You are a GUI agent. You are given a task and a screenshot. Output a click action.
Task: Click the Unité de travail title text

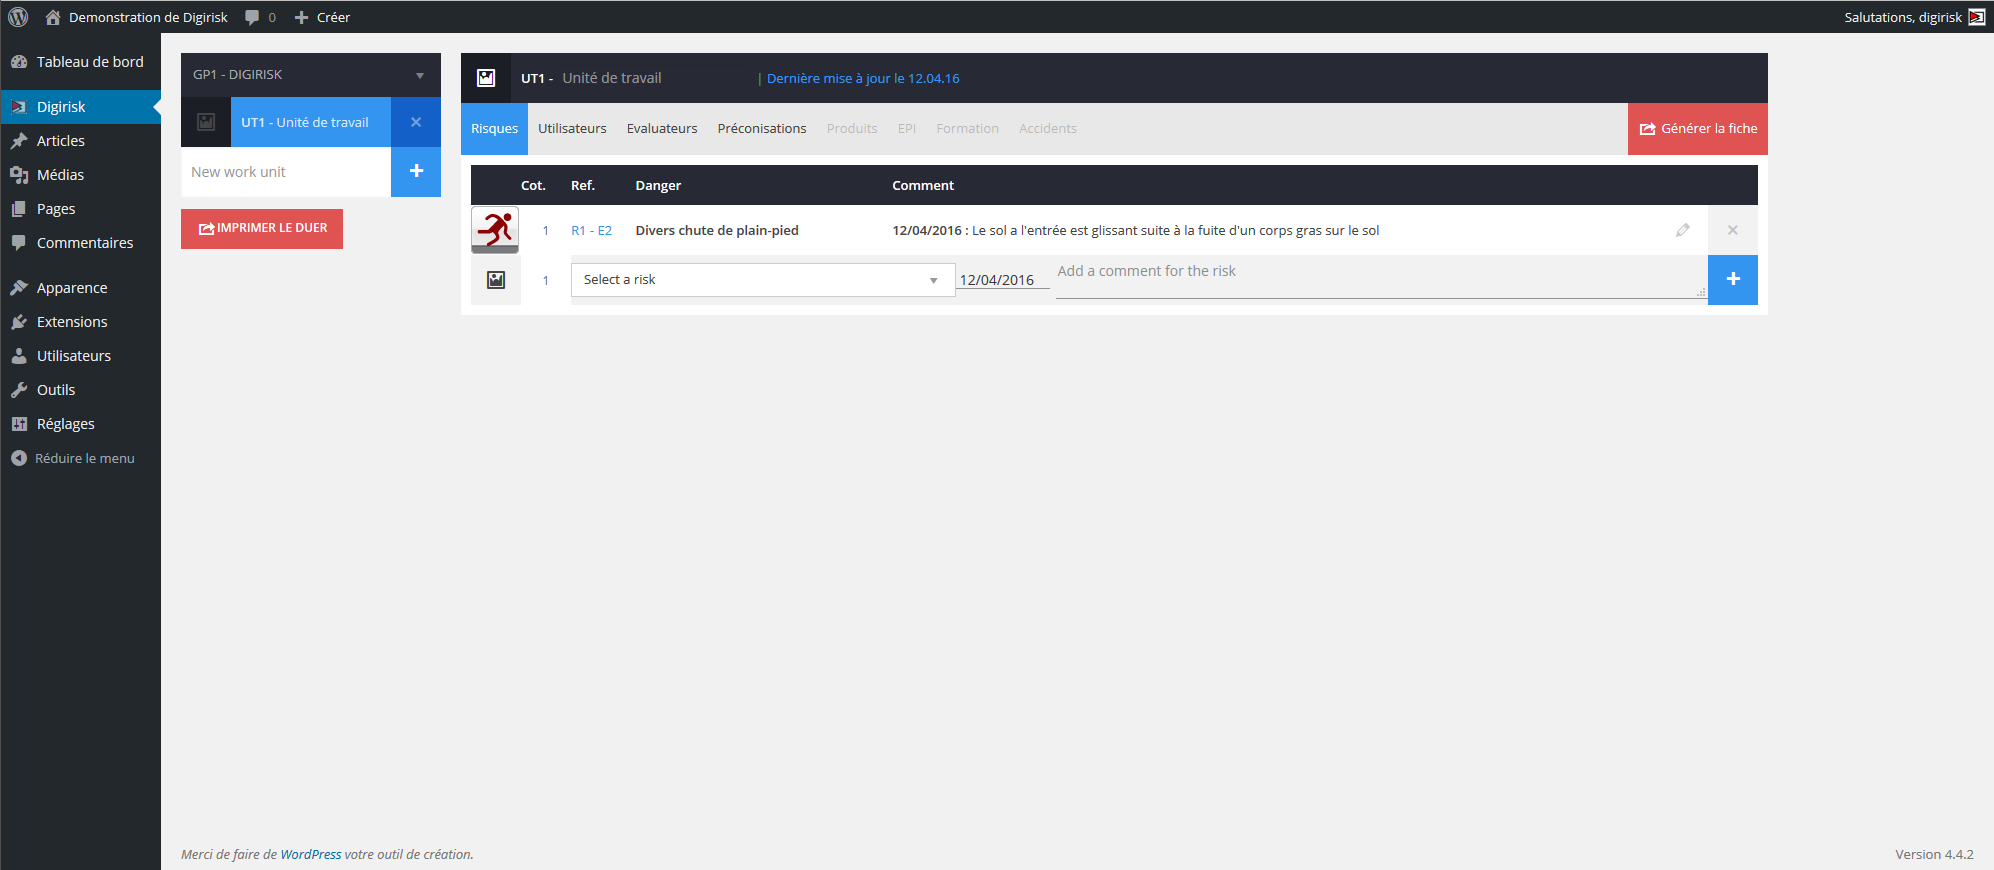click(x=612, y=78)
